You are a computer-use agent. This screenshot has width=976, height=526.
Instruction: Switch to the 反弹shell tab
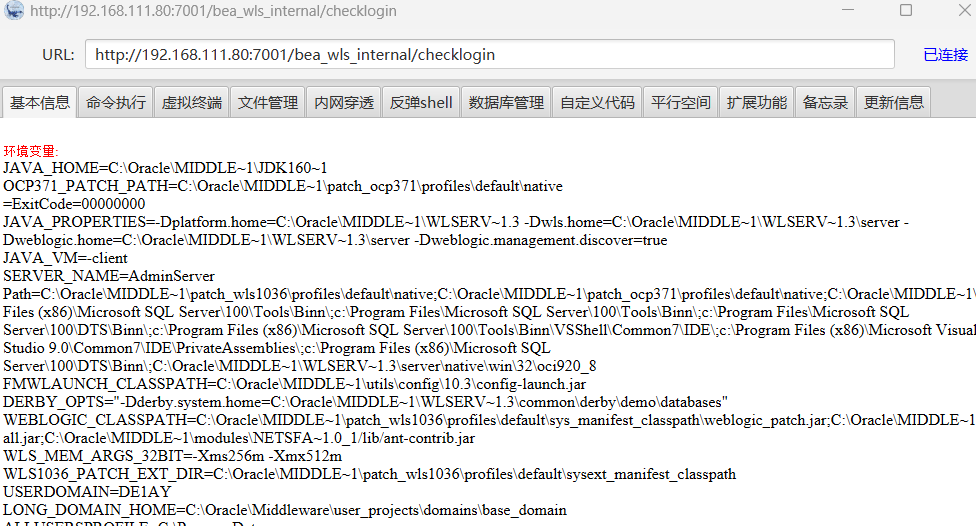click(x=421, y=102)
